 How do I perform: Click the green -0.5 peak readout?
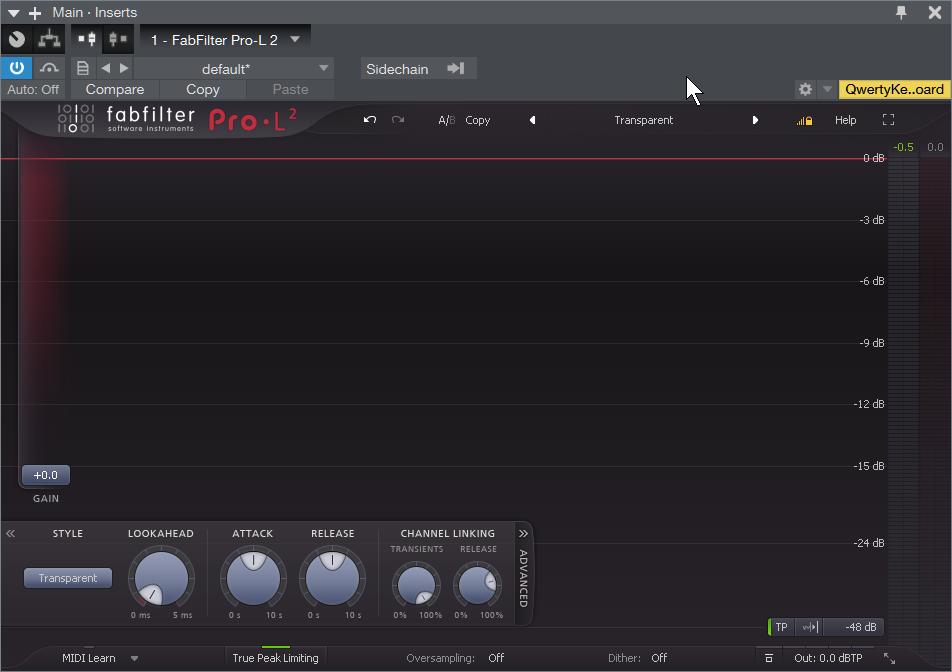(903, 148)
